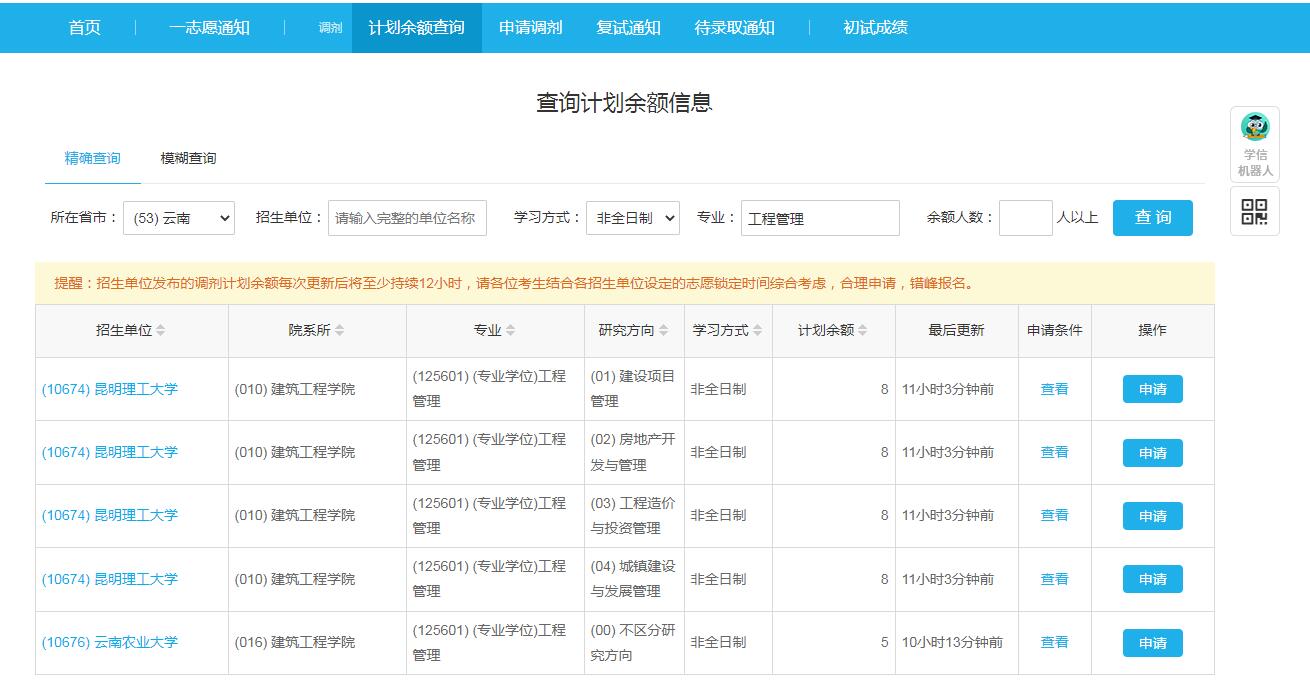Click the 计划余额 value 5 cell
This screenshot has height=694, width=1310.
[x=834, y=642]
